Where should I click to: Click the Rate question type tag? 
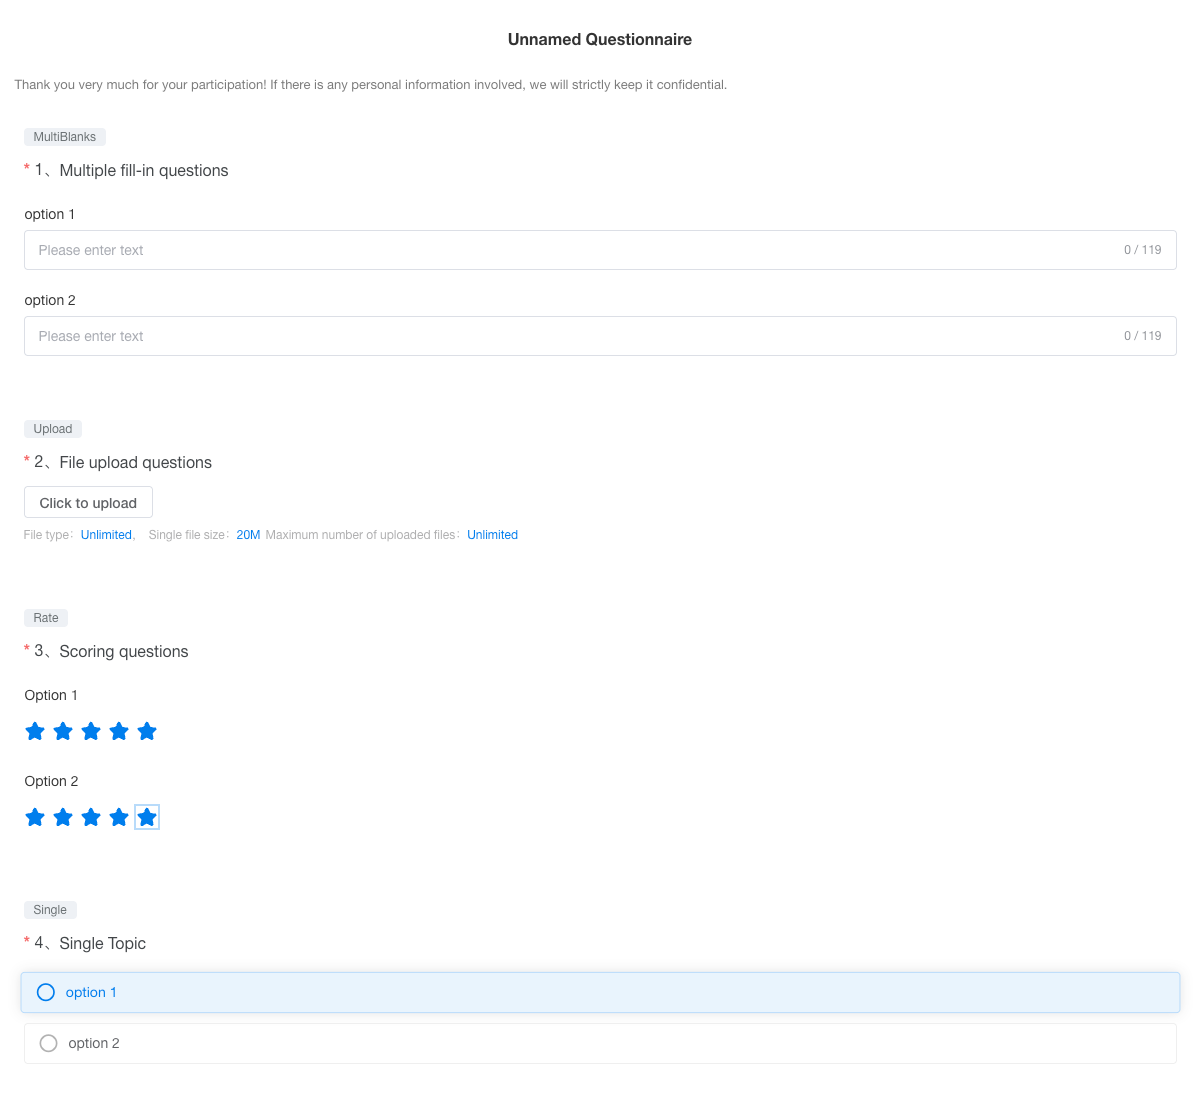(46, 618)
